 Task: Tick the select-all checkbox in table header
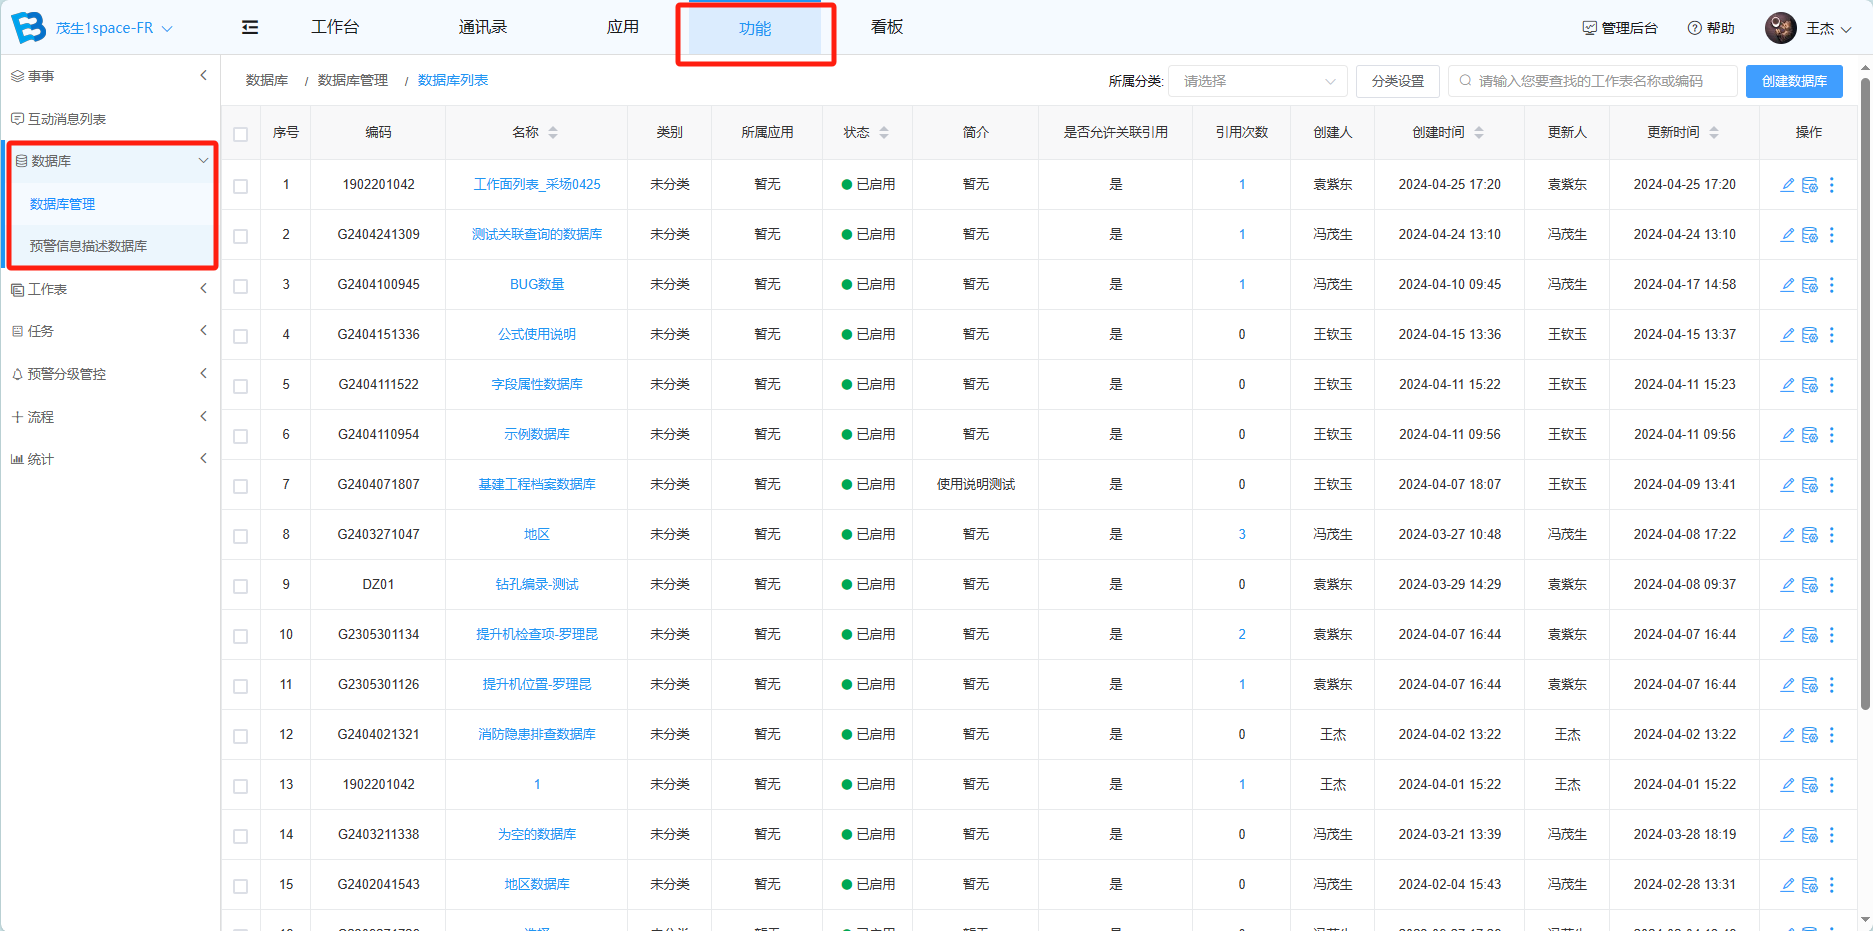coord(241,134)
